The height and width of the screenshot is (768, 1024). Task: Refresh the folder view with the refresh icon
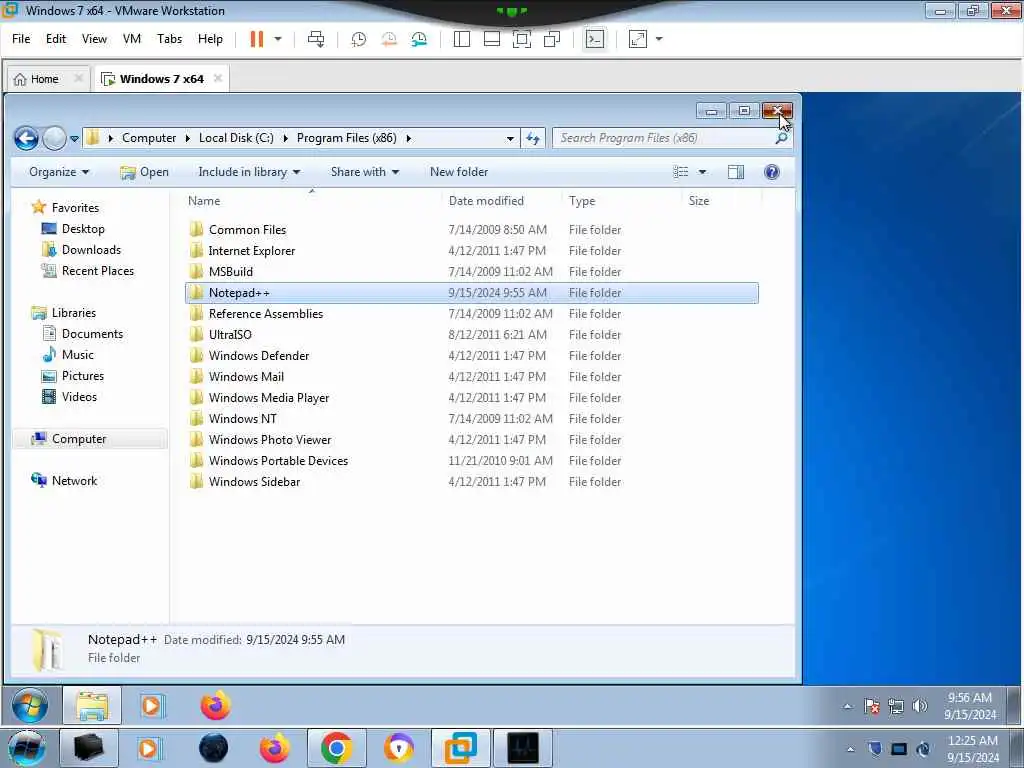(533, 138)
